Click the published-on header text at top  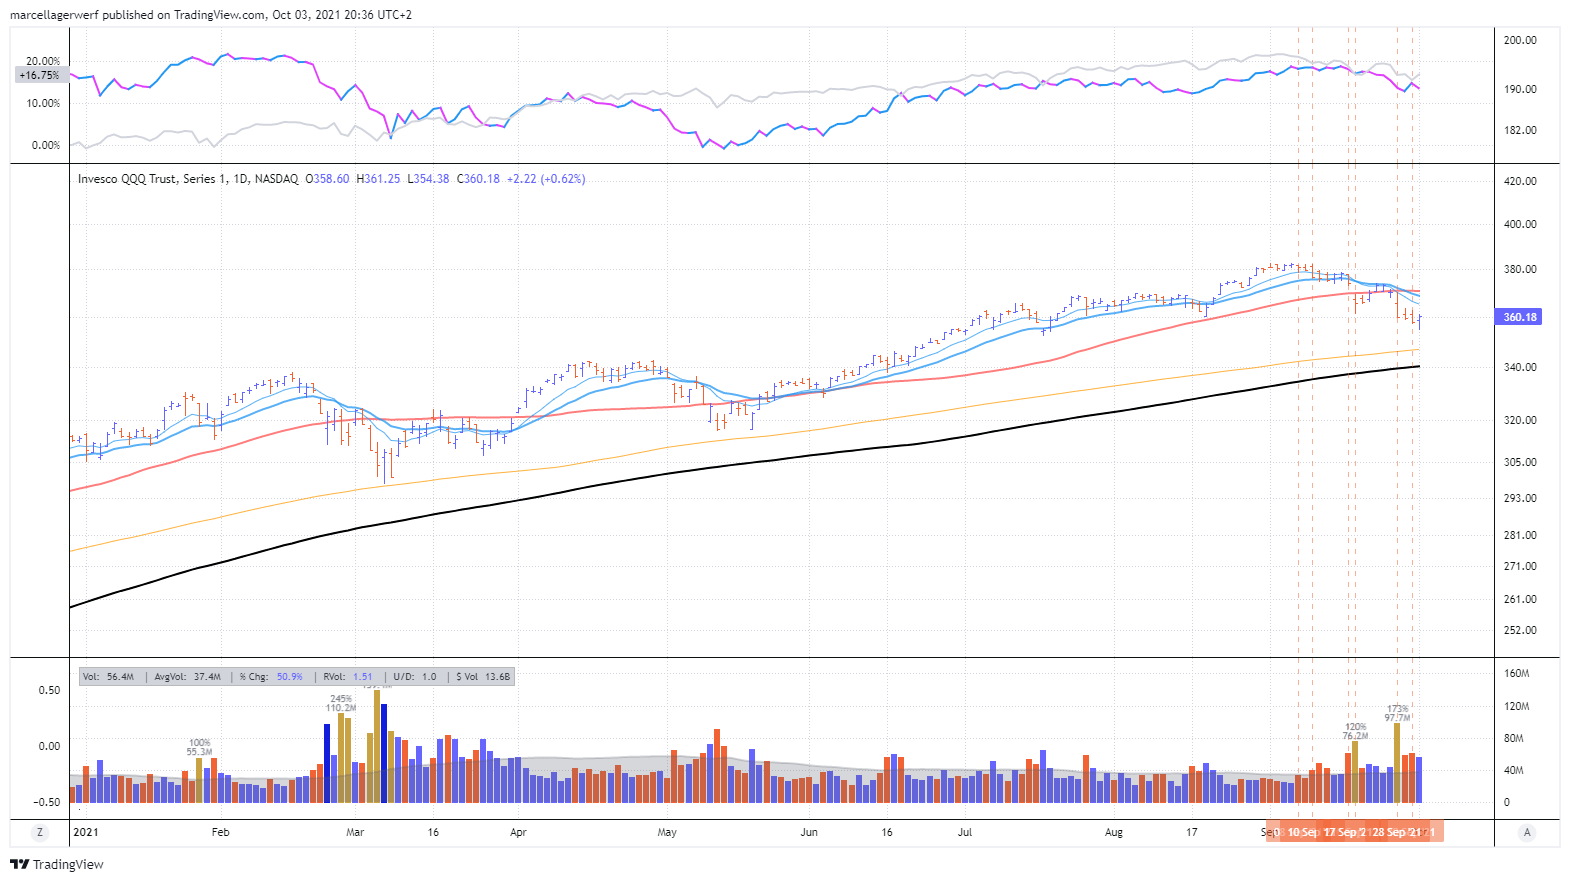point(211,15)
